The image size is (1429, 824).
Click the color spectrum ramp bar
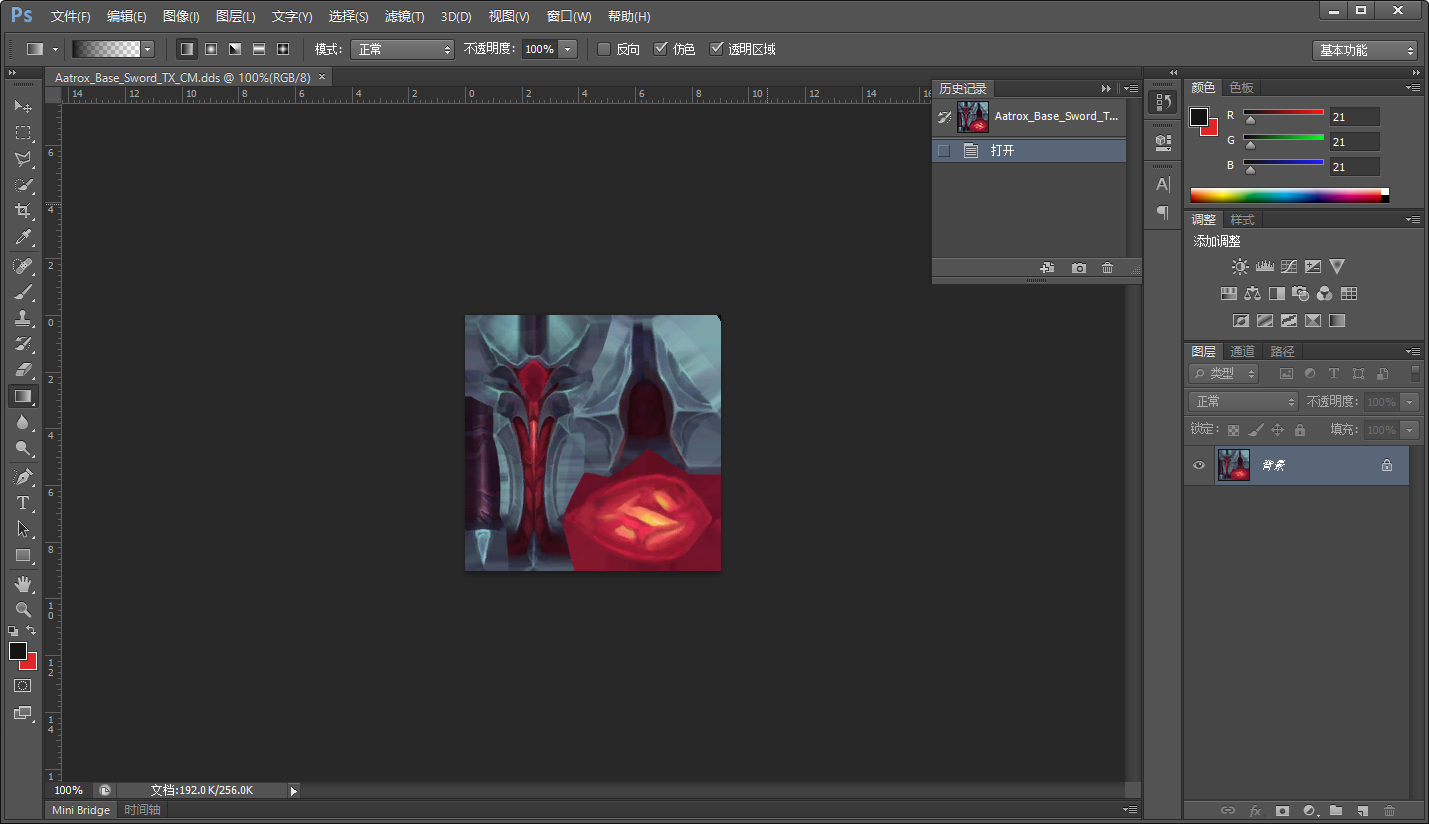click(x=1289, y=196)
